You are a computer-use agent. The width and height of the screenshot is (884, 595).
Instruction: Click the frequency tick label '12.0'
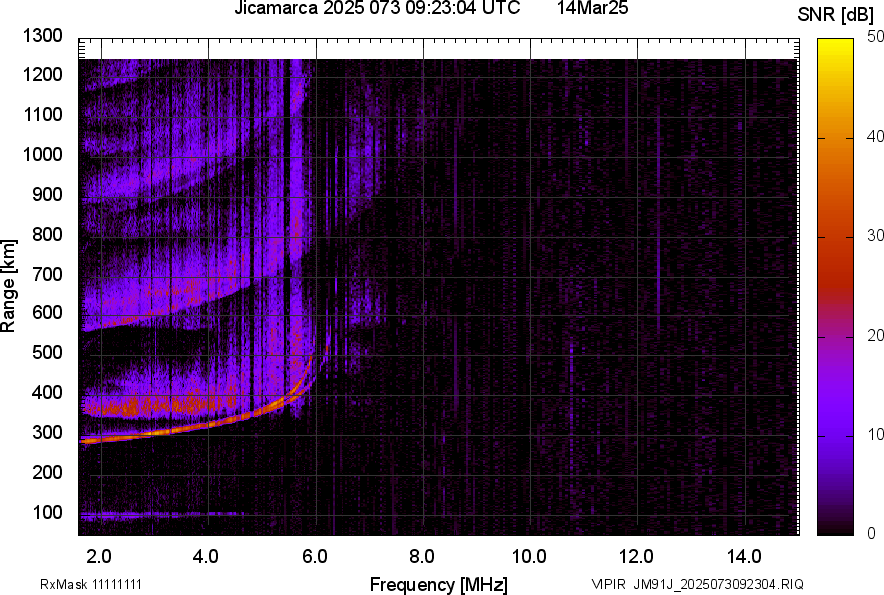pyautogui.click(x=637, y=557)
